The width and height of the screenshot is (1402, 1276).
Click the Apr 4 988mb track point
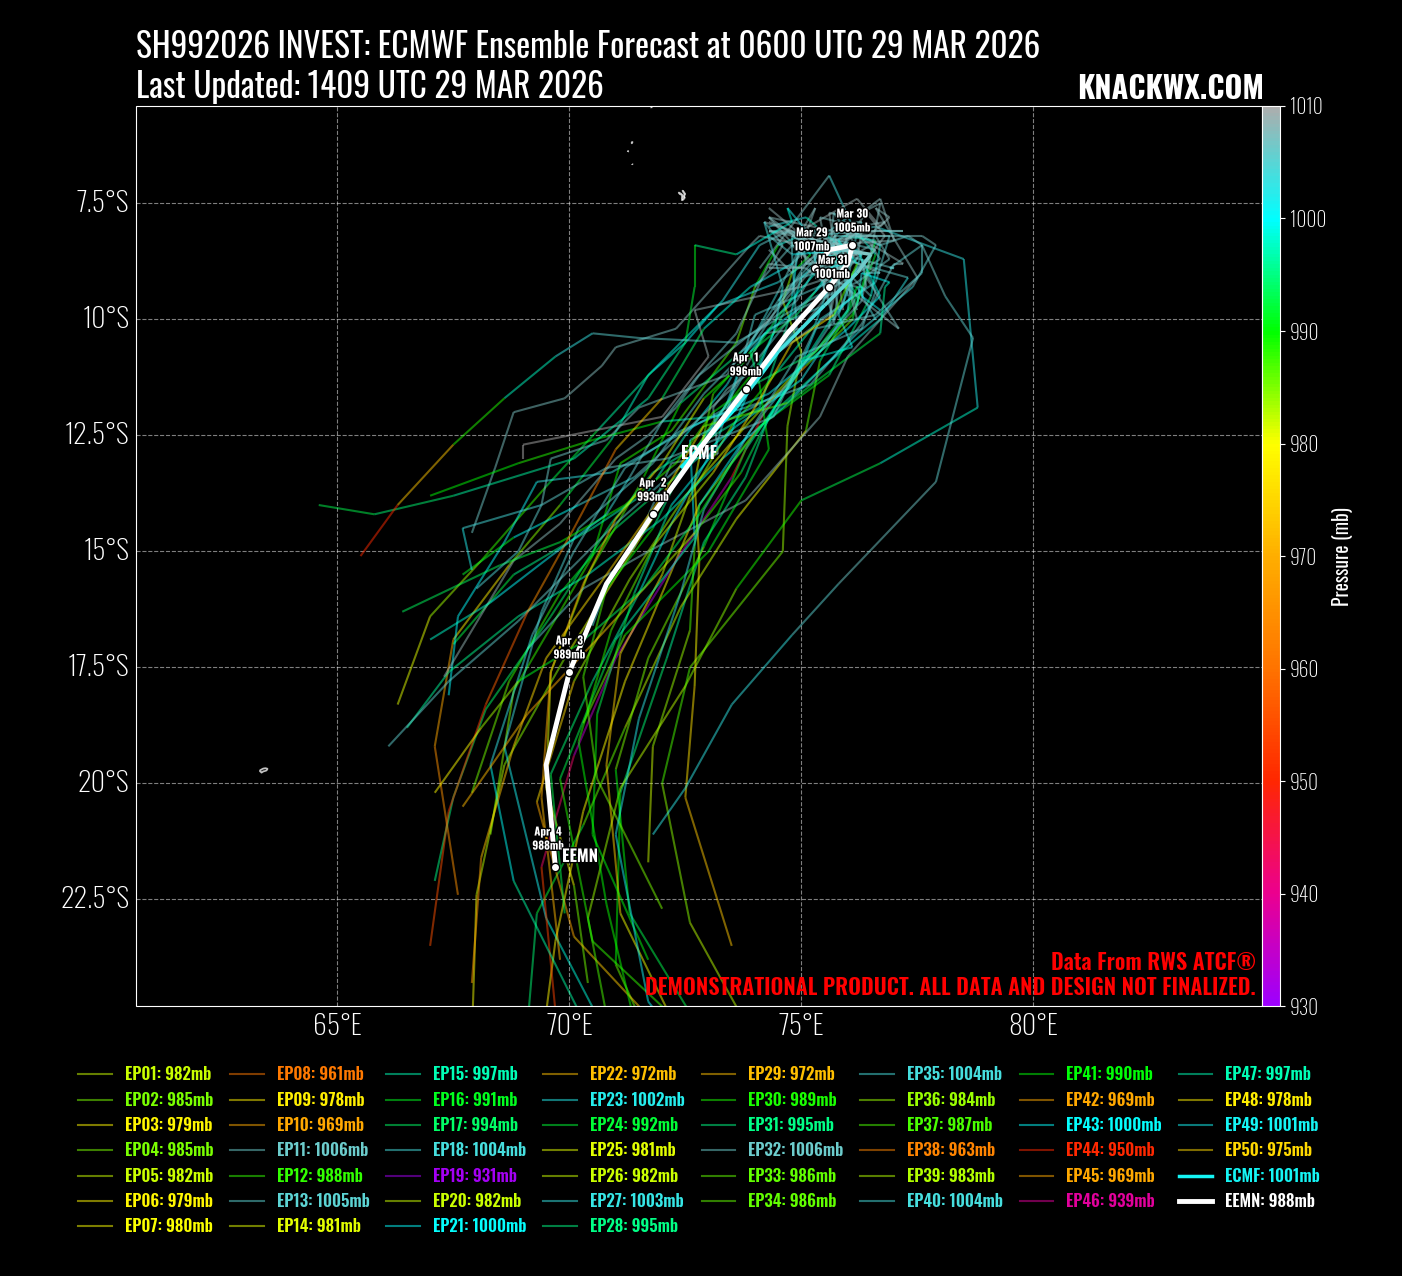[x=556, y=867]
